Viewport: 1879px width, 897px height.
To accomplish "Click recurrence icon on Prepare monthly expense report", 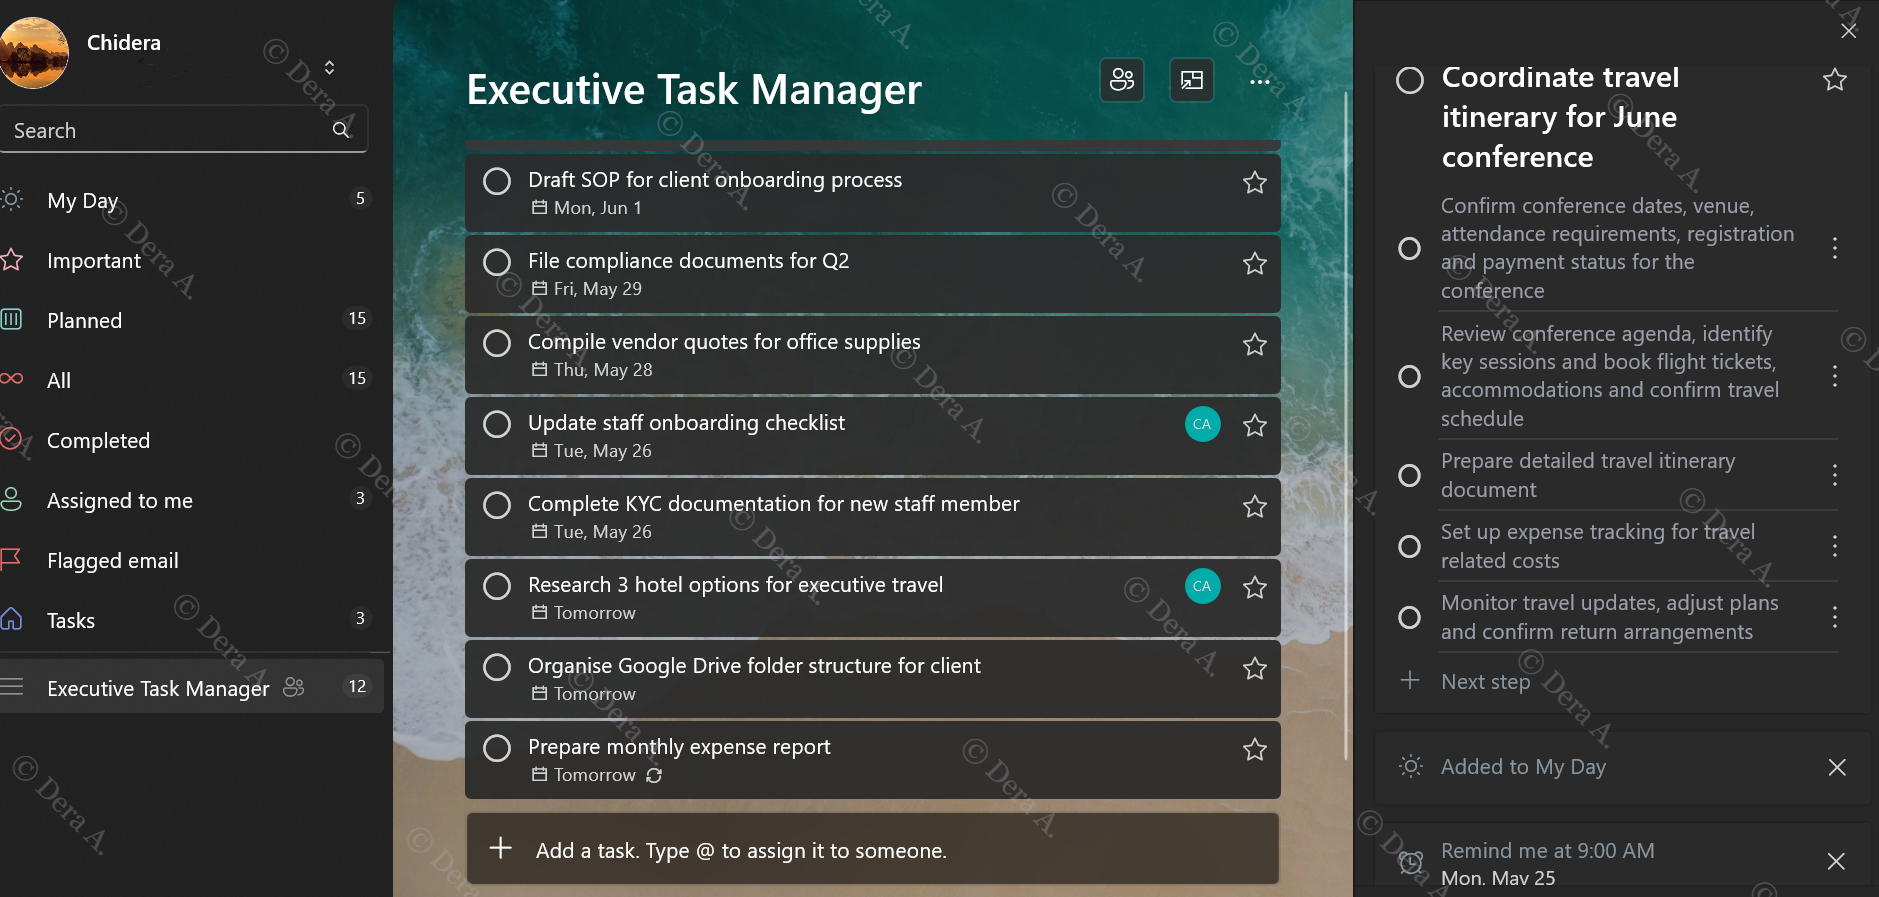I will (x=654, y=775).
